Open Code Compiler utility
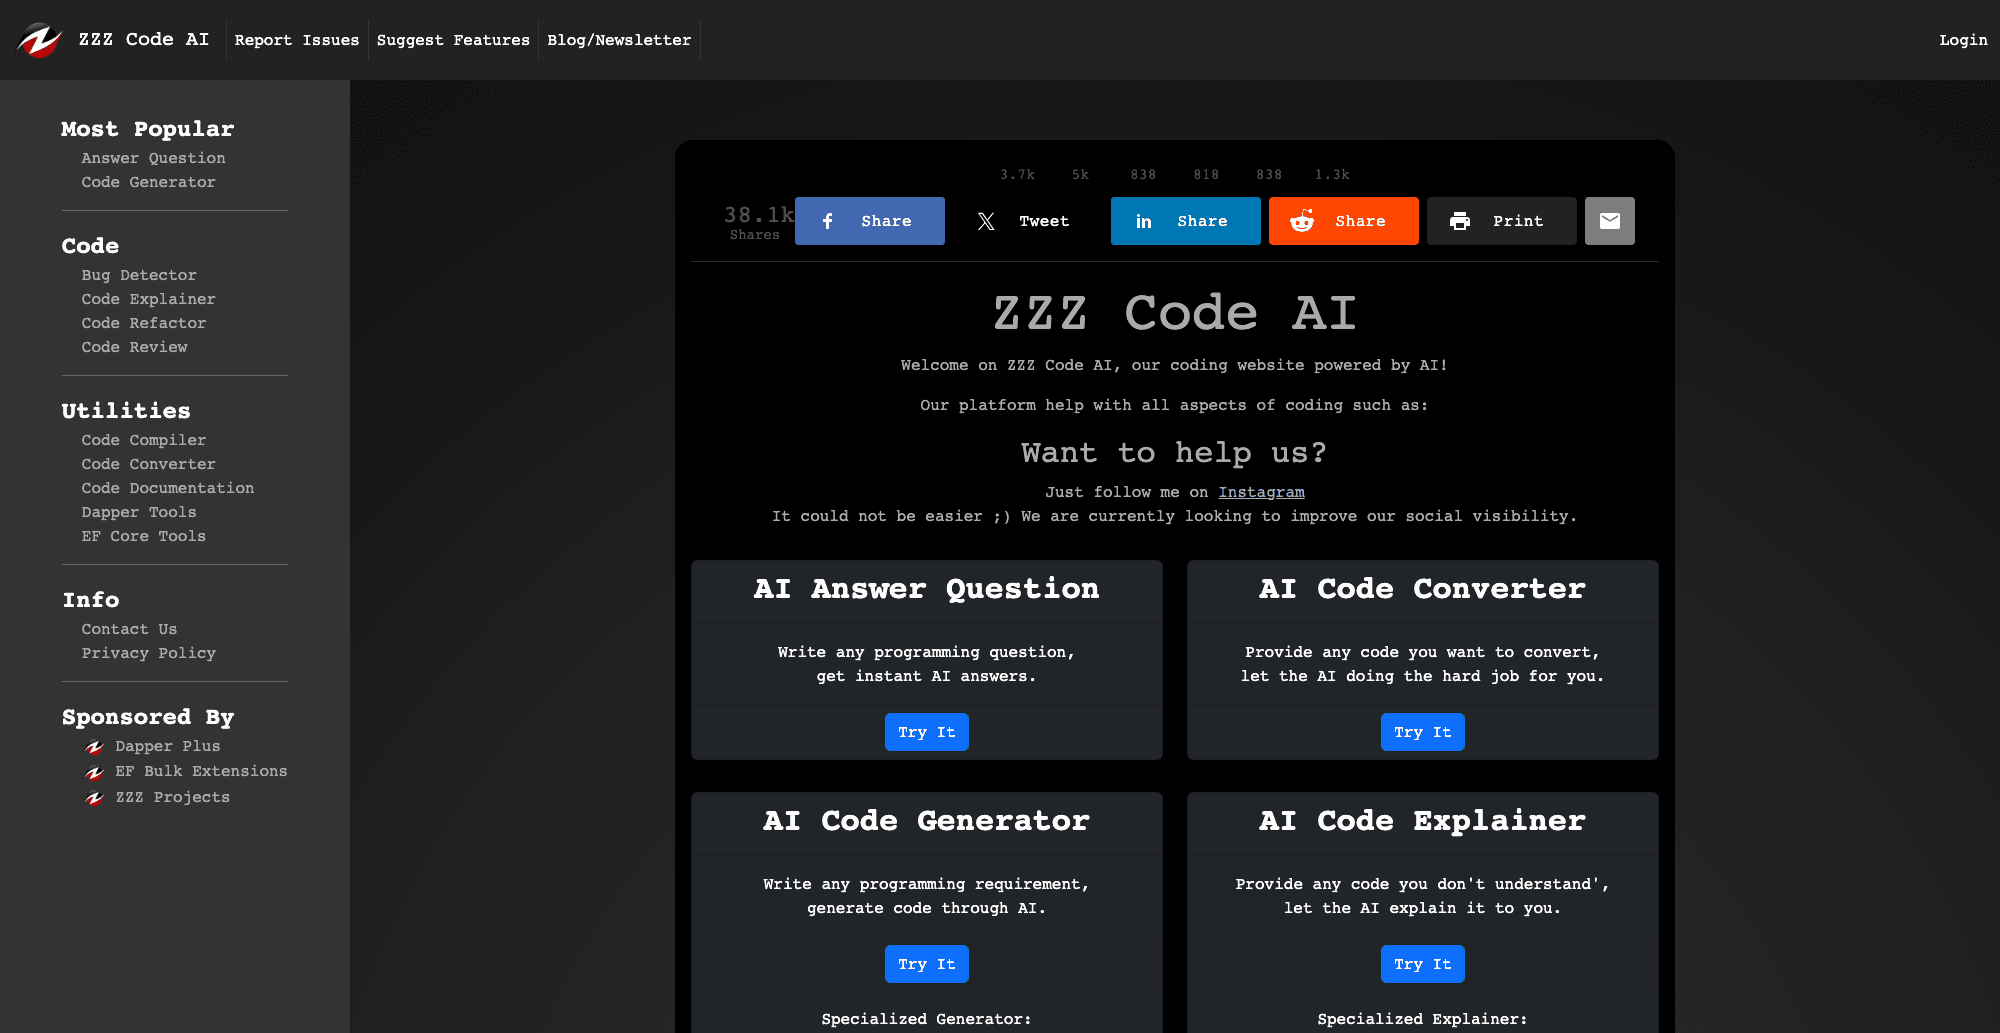 (144, 440)
